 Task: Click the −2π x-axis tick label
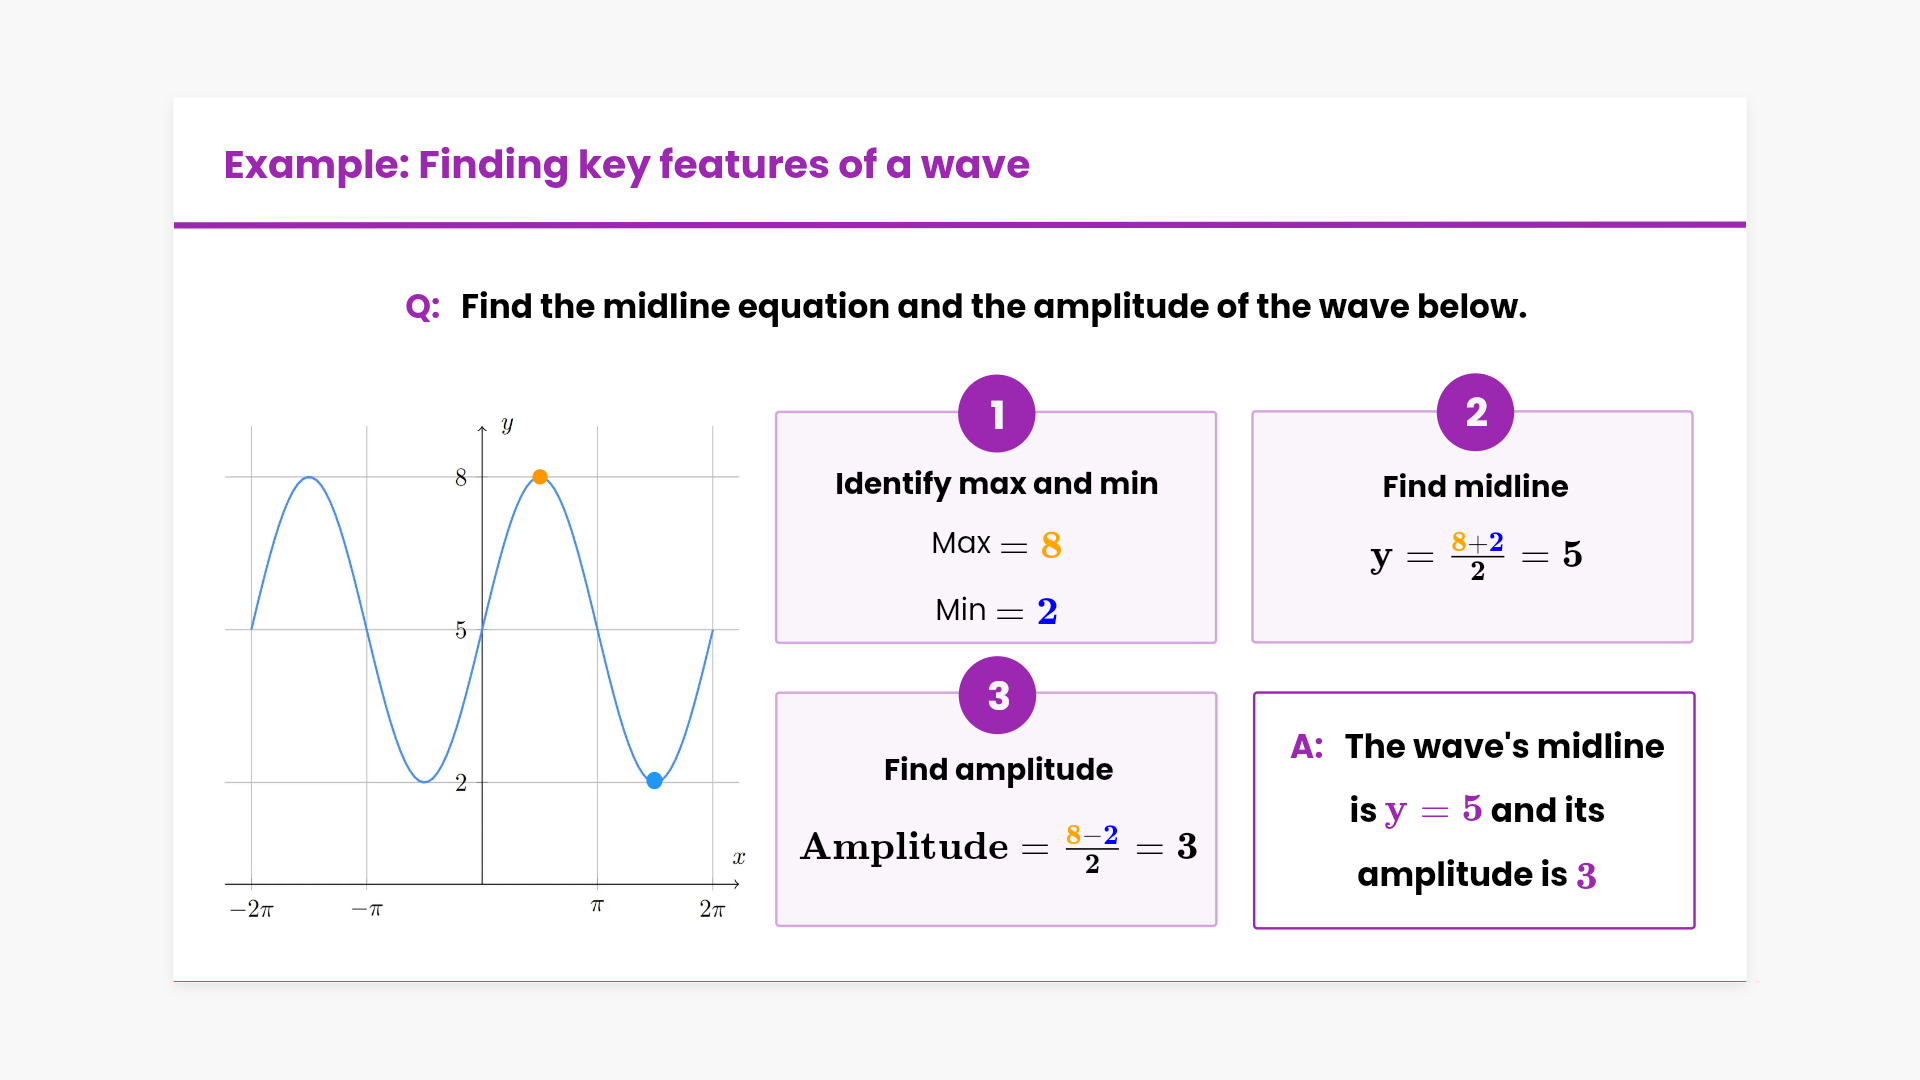[x=251, y=909]
